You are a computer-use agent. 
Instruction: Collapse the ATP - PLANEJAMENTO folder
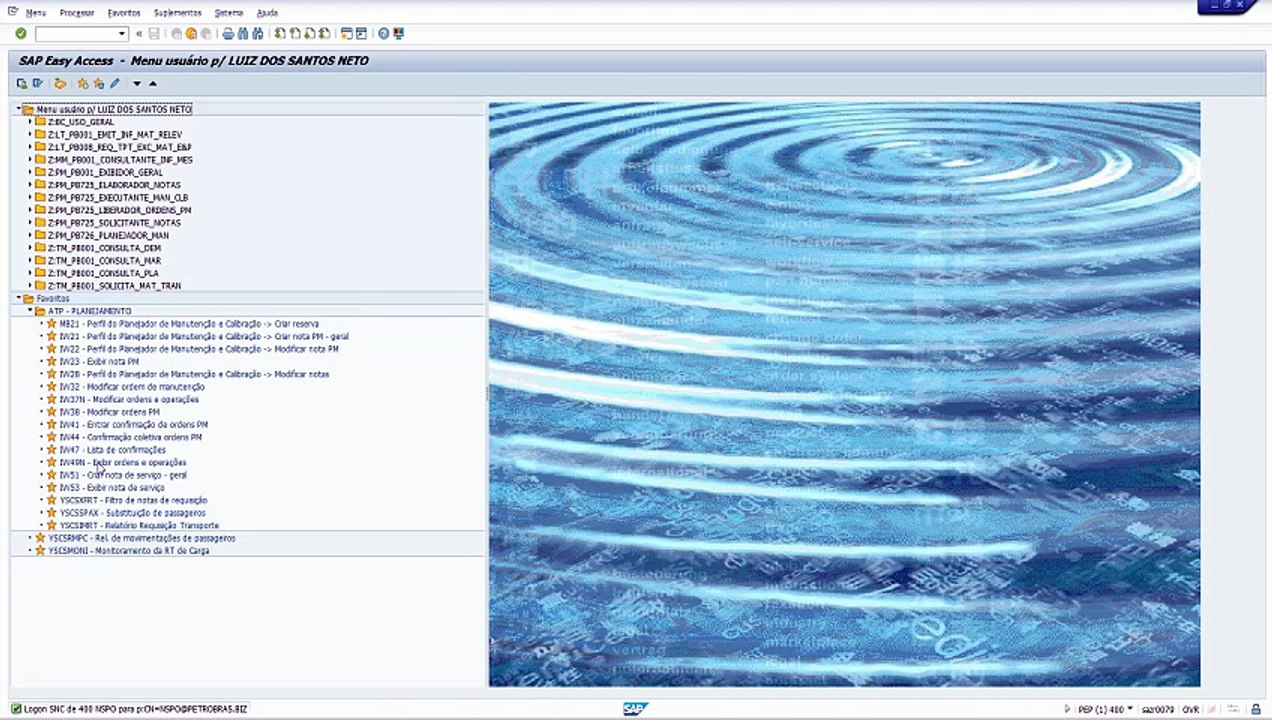coord(29,311)
